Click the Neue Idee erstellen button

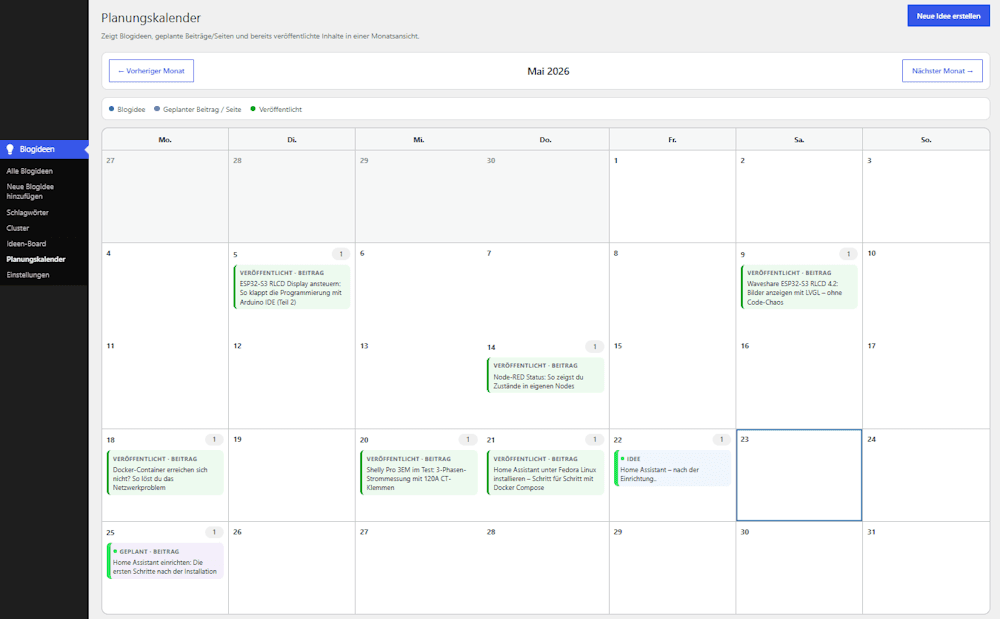tap(948, 16)
